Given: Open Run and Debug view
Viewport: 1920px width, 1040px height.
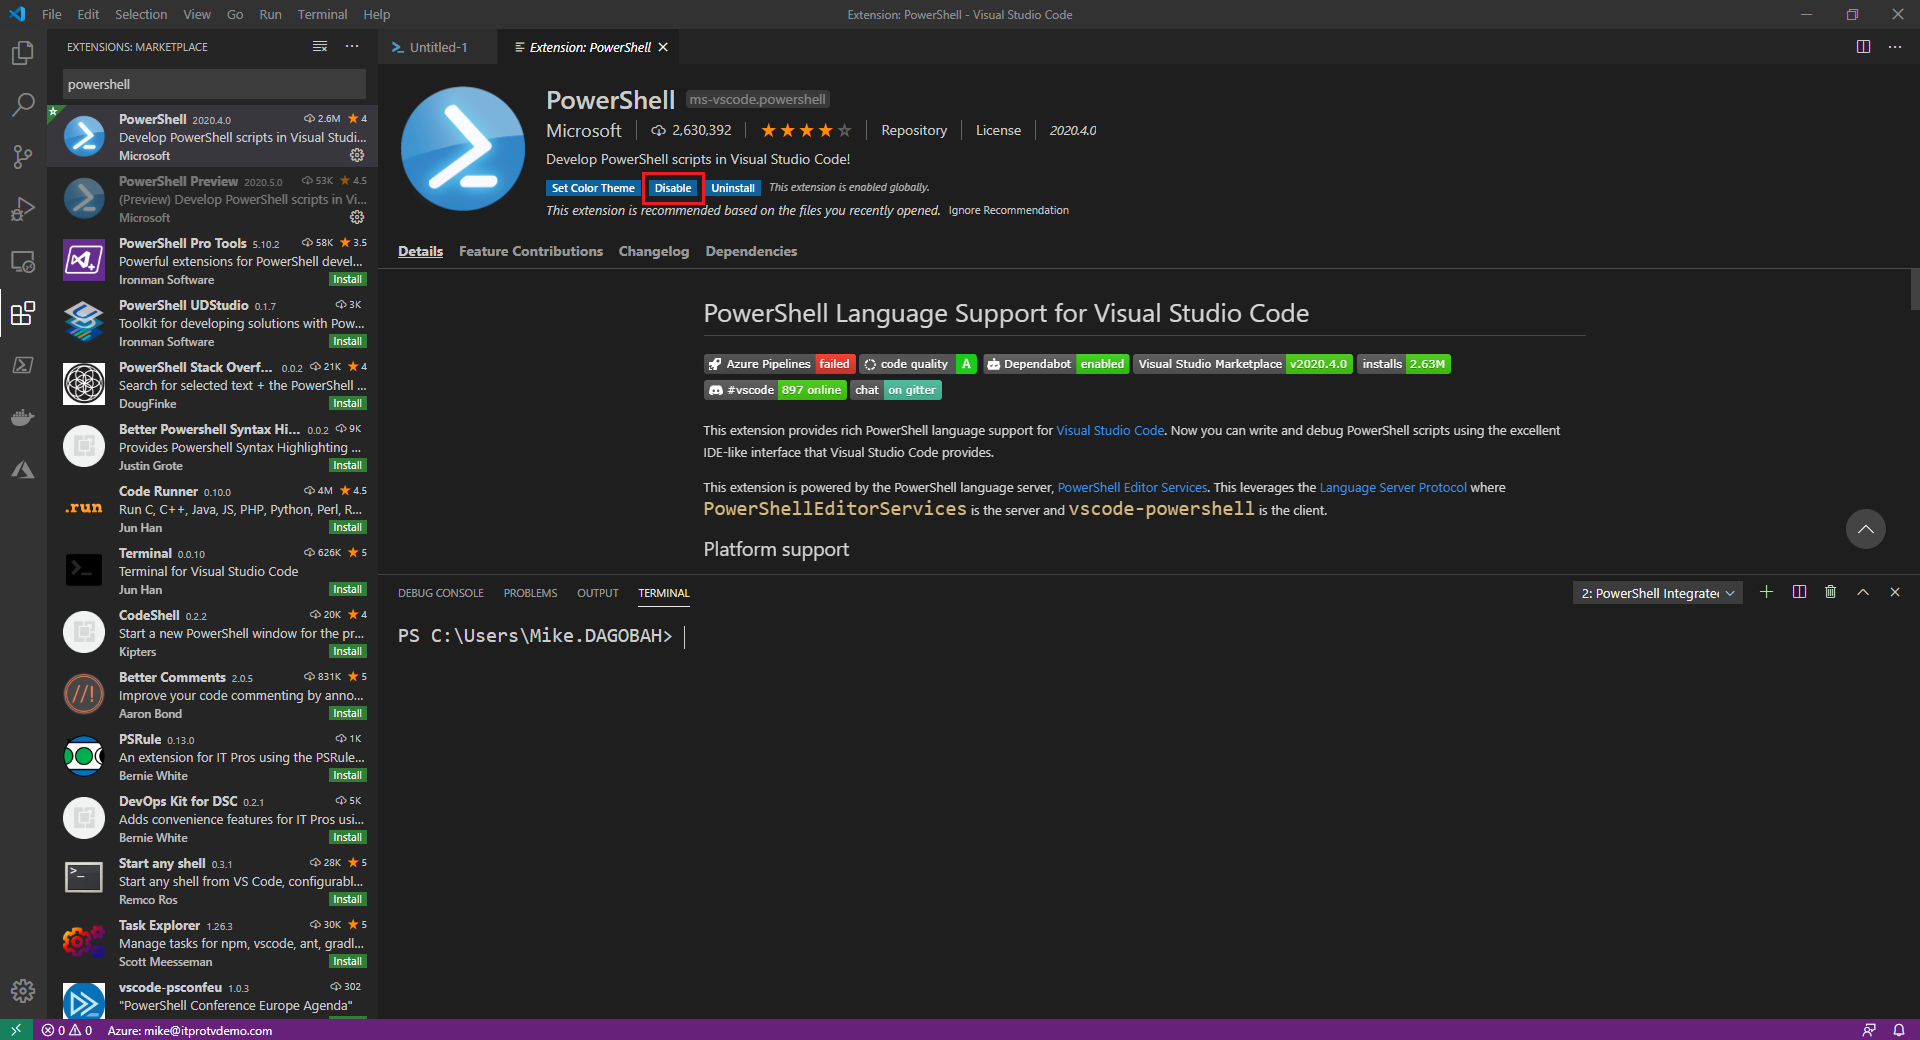Looking at the screenshot, I should (x=23, y=209).
